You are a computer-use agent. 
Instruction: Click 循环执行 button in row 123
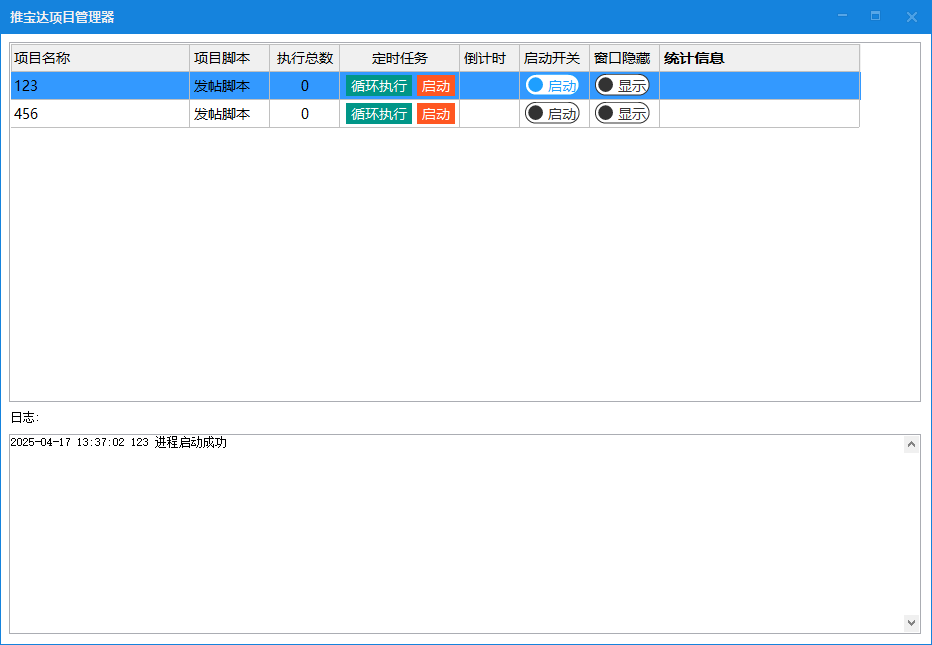[379, 86]
